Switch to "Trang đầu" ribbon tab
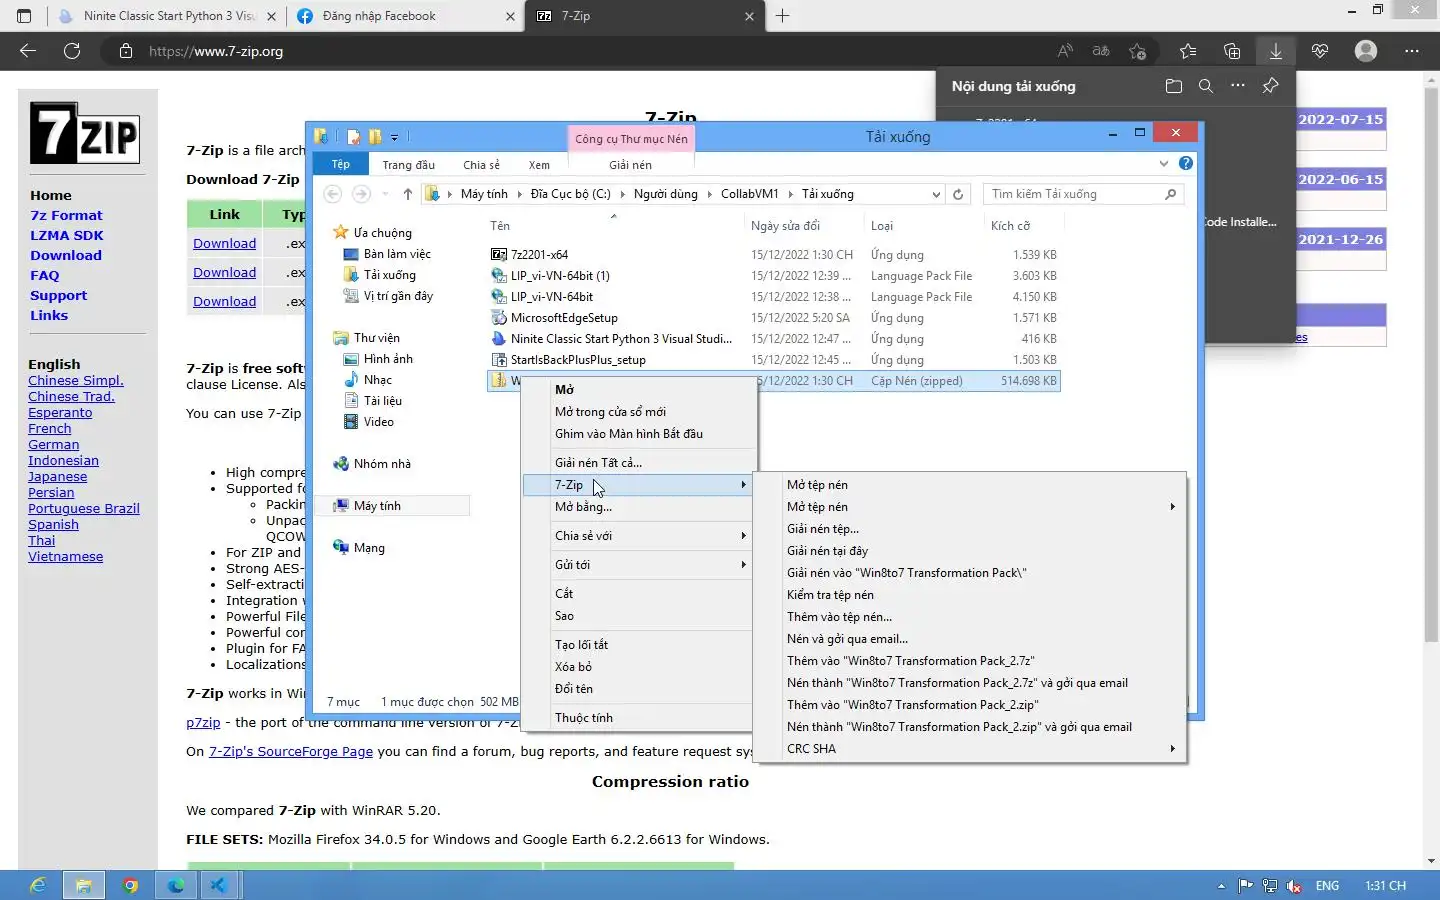This screenshot has width=1440, height=900. pyautogui.click(x=408, y=165)
